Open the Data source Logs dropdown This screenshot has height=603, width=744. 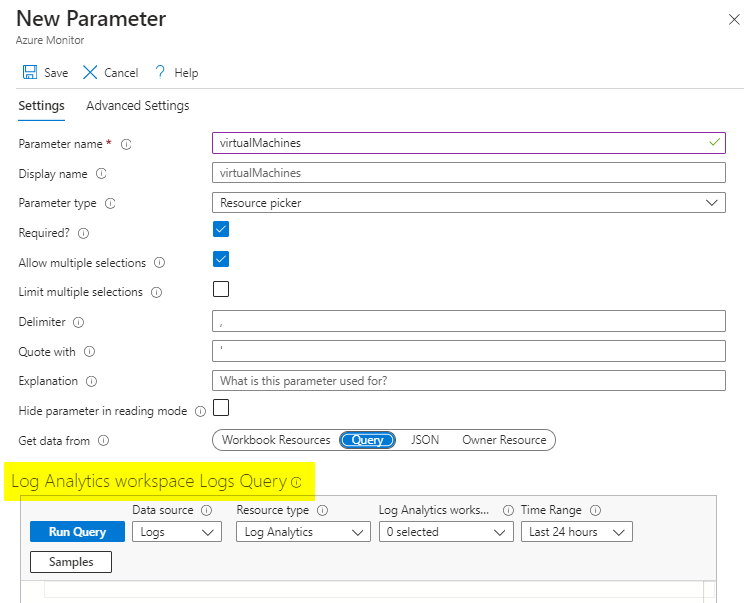[x=177, y=532]
